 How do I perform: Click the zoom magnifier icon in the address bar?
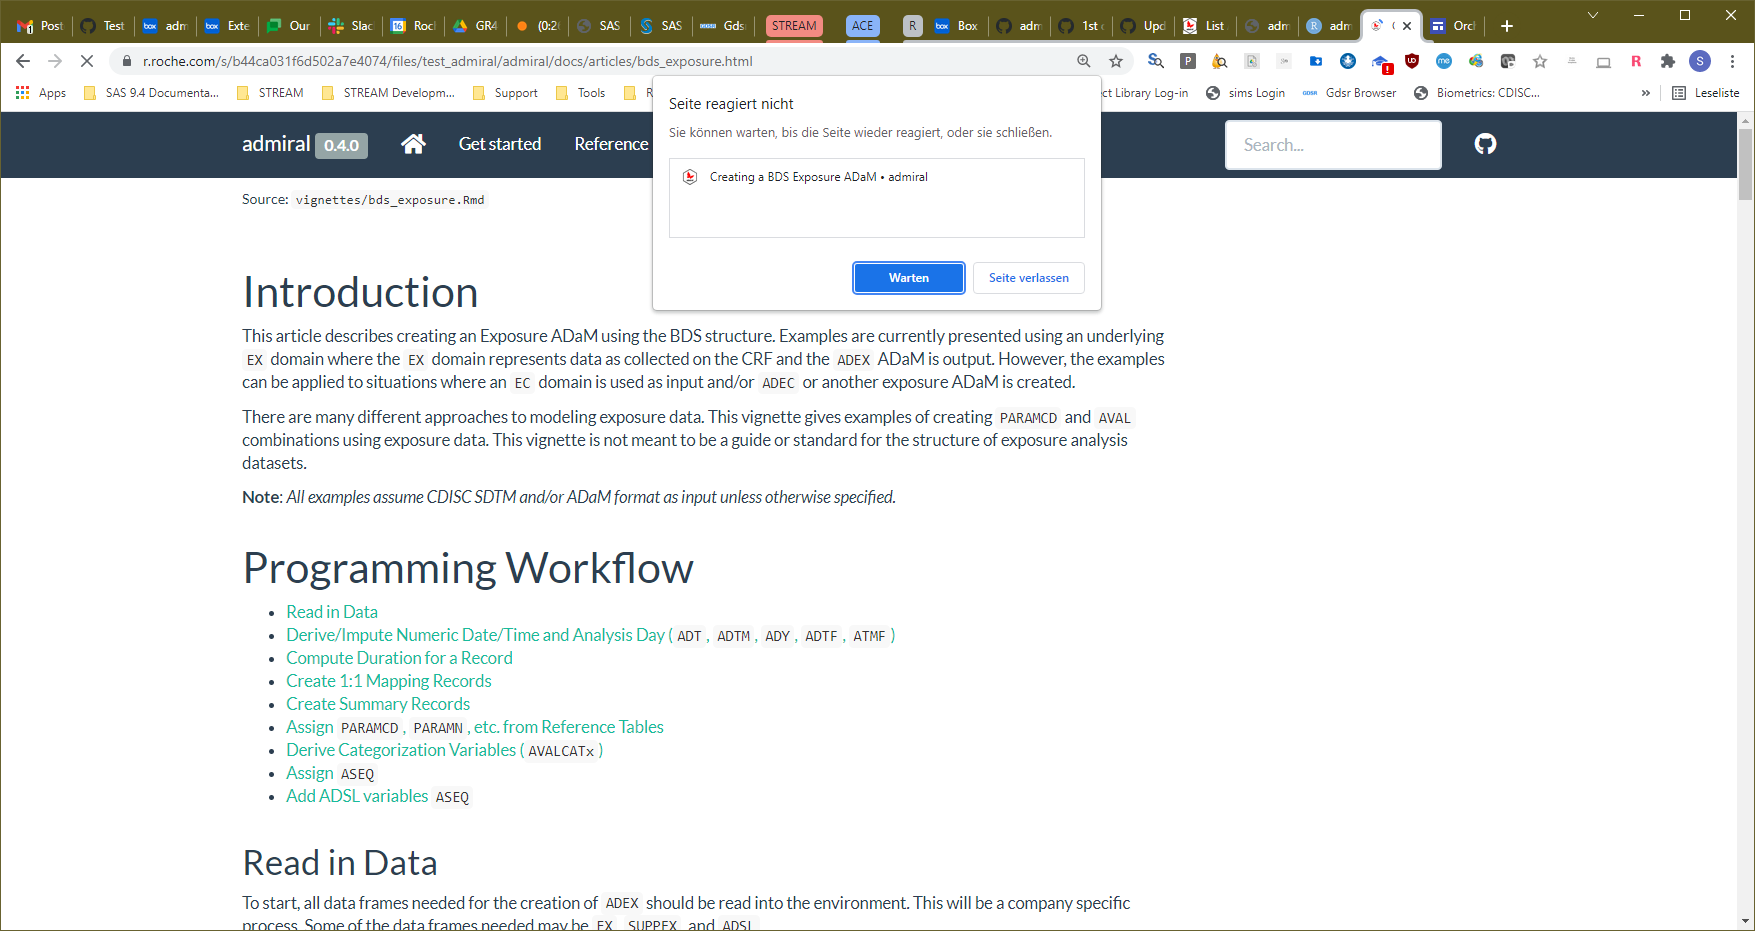point(1083,60)
